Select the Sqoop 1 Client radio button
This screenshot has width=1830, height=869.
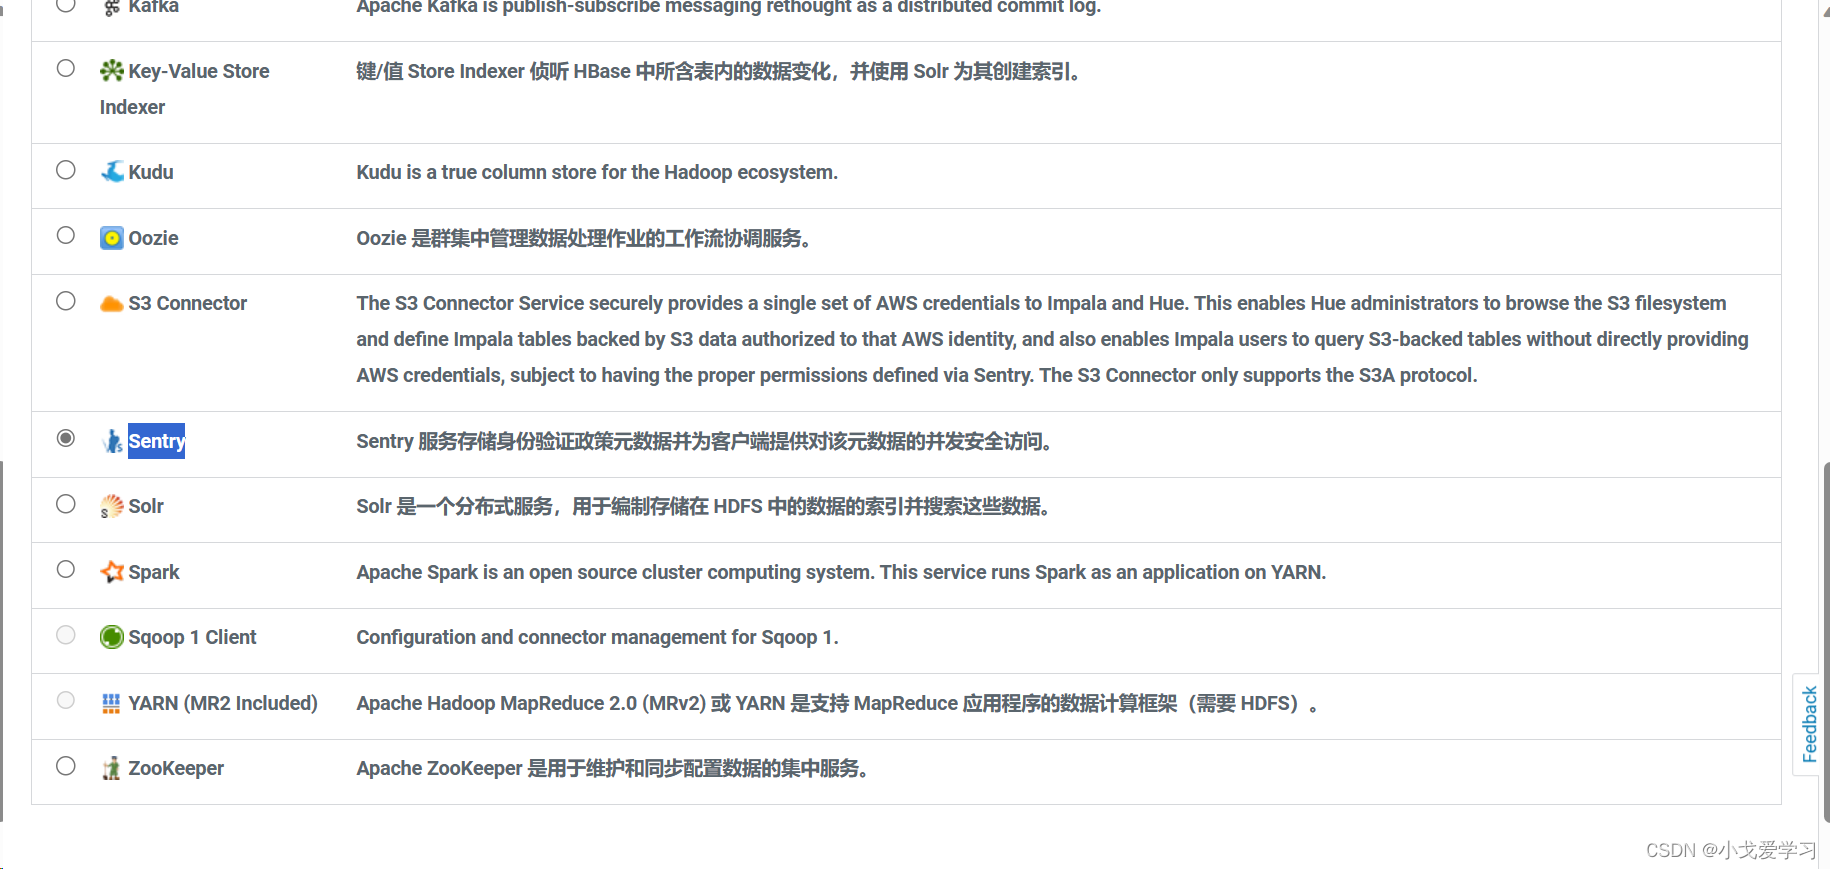(66, 635)
